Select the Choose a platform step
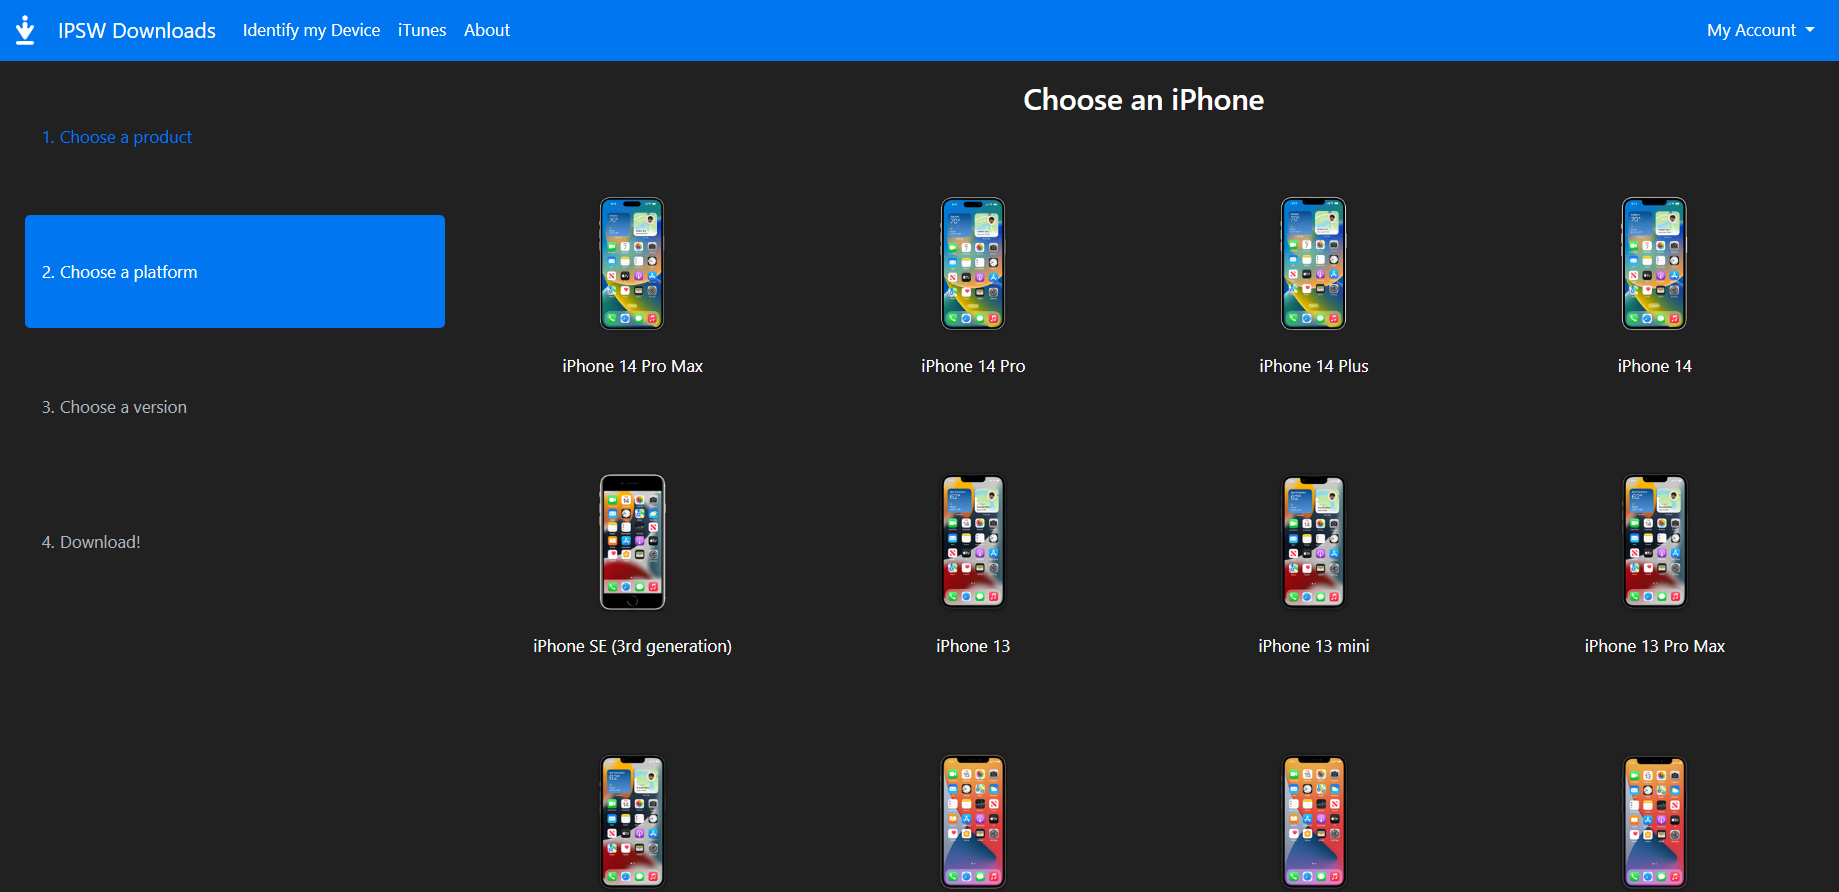1839x892 pixels. pos(235,271)
